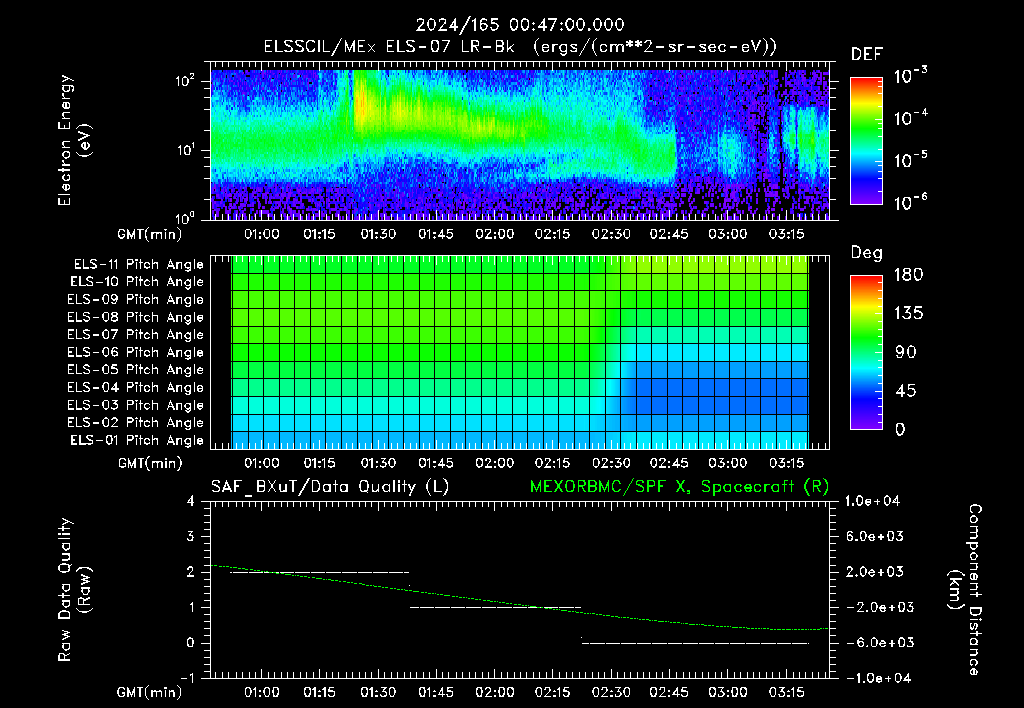Click 02:00 tick label under pitch angle panel

[x=494, y=464]
